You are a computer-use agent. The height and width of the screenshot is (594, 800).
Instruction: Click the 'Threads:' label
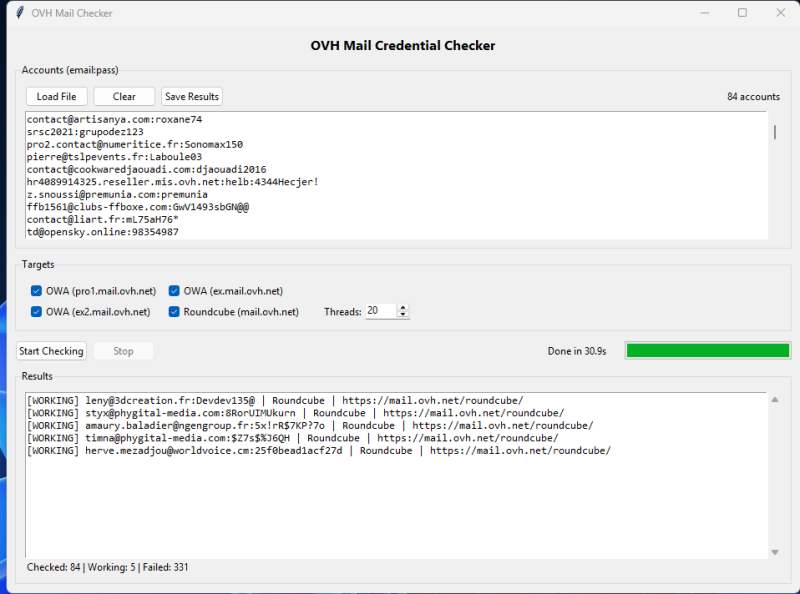point(343,312)
